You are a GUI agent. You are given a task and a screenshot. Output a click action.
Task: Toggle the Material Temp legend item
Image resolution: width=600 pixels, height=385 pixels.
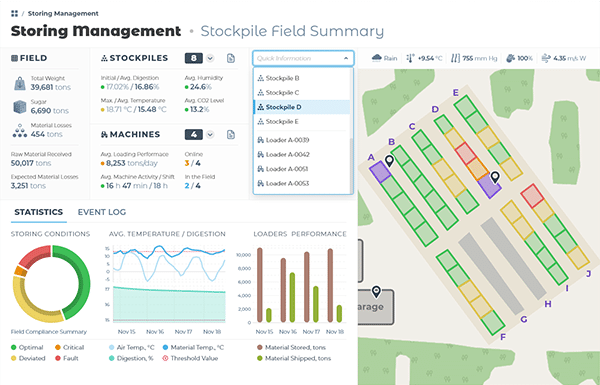tap(193, 347)
